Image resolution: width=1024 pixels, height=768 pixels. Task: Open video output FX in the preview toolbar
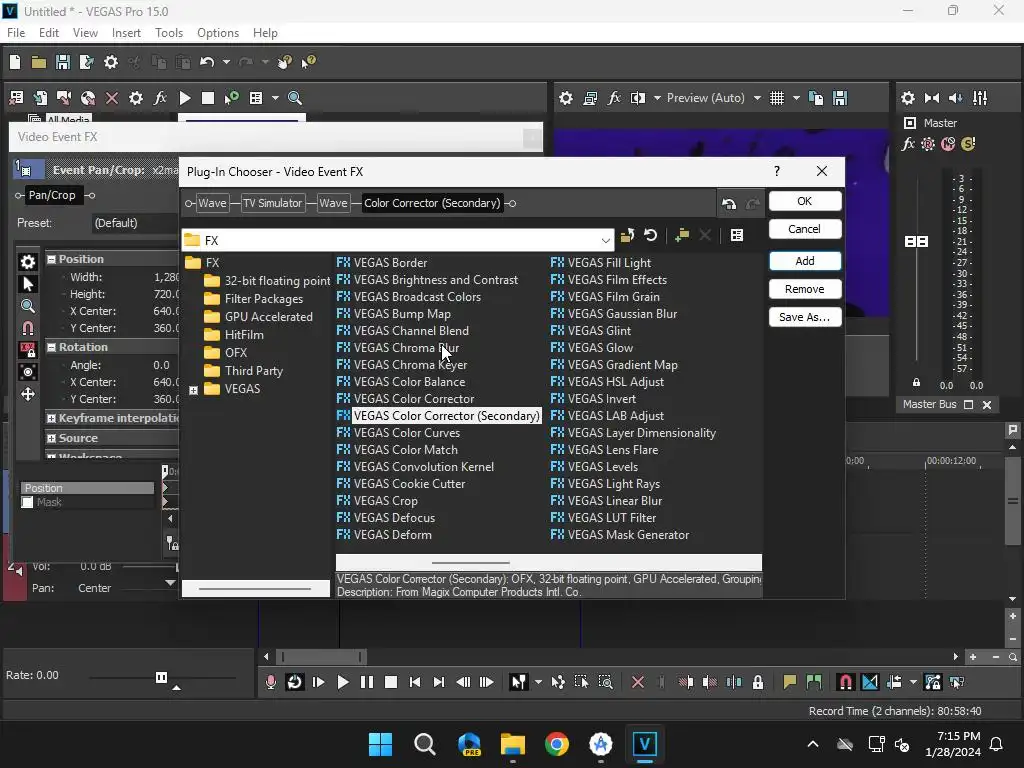click(614, 98)
